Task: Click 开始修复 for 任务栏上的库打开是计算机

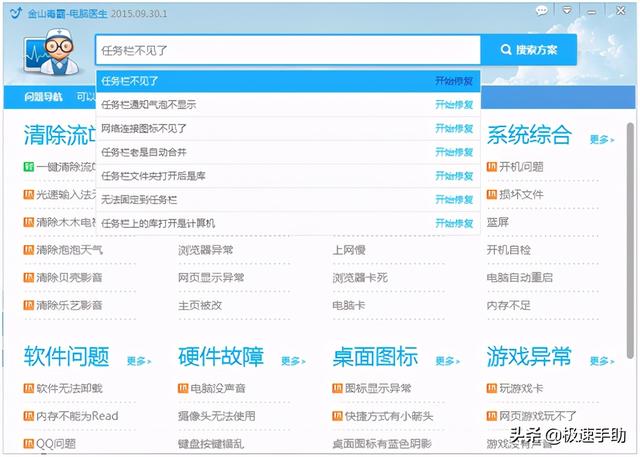Action: [x=454, y=223]
